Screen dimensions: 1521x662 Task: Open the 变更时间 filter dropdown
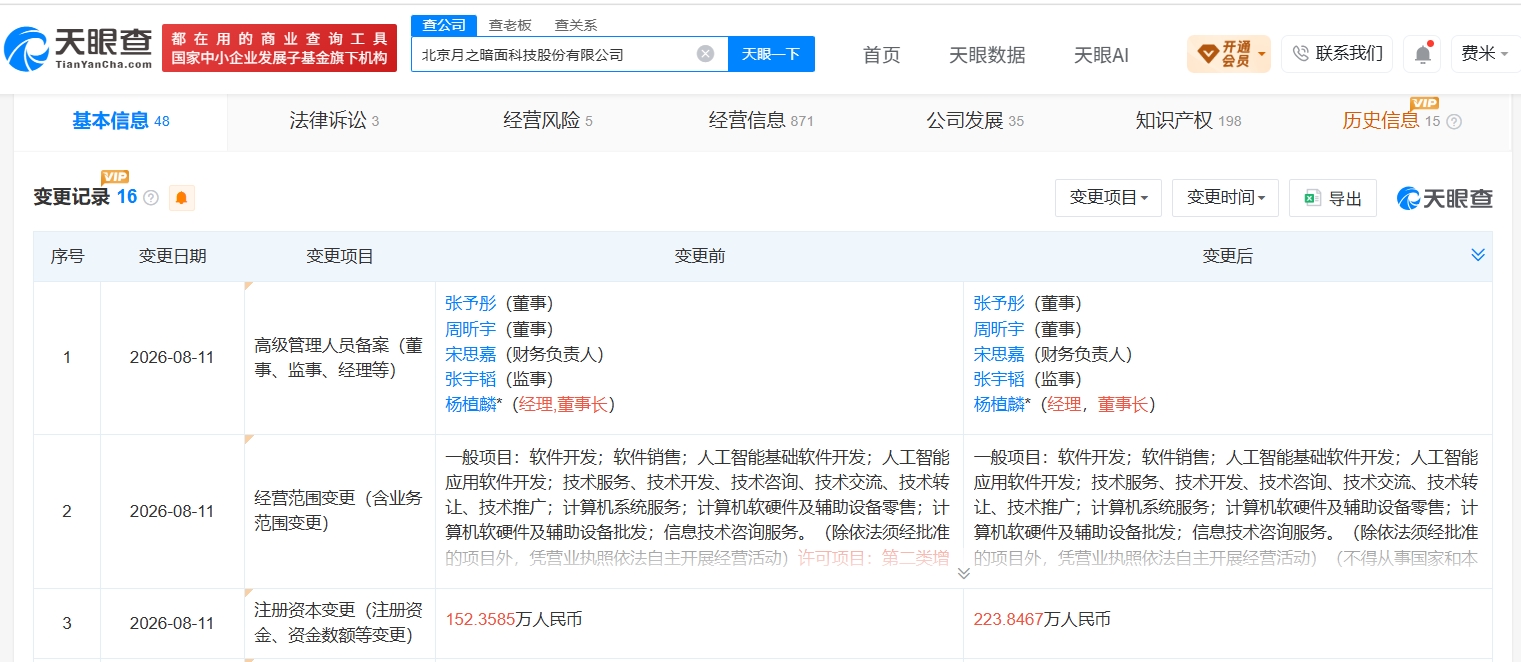coord(1225,198)
